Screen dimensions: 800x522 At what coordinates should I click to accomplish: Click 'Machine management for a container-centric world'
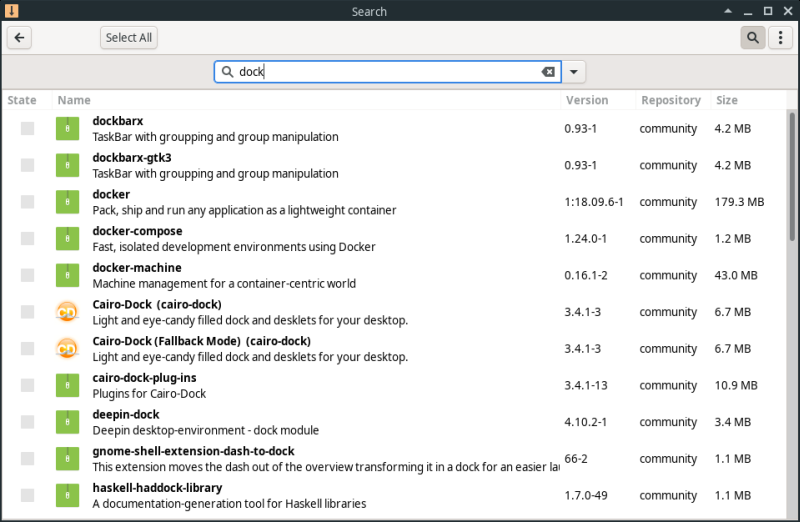tap(224, 284)
